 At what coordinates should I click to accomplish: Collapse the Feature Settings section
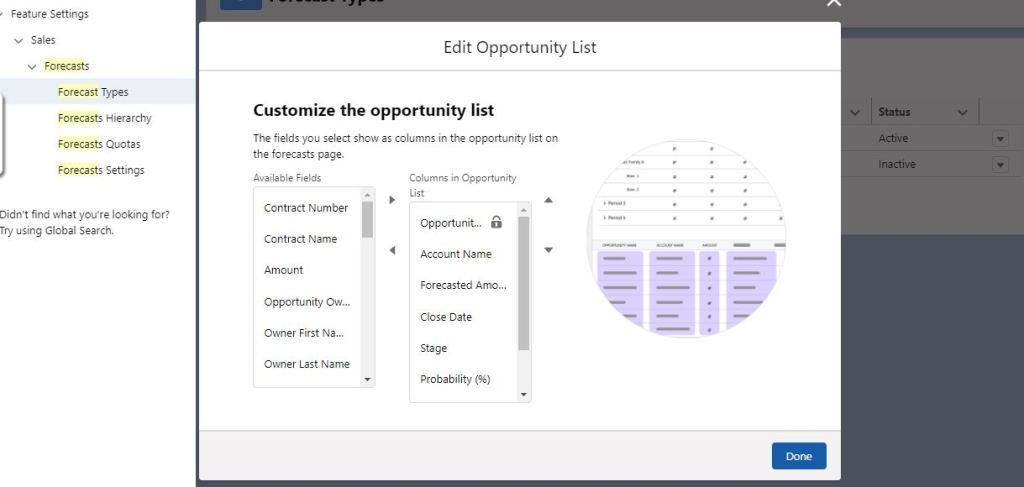(x=3, y=14)
